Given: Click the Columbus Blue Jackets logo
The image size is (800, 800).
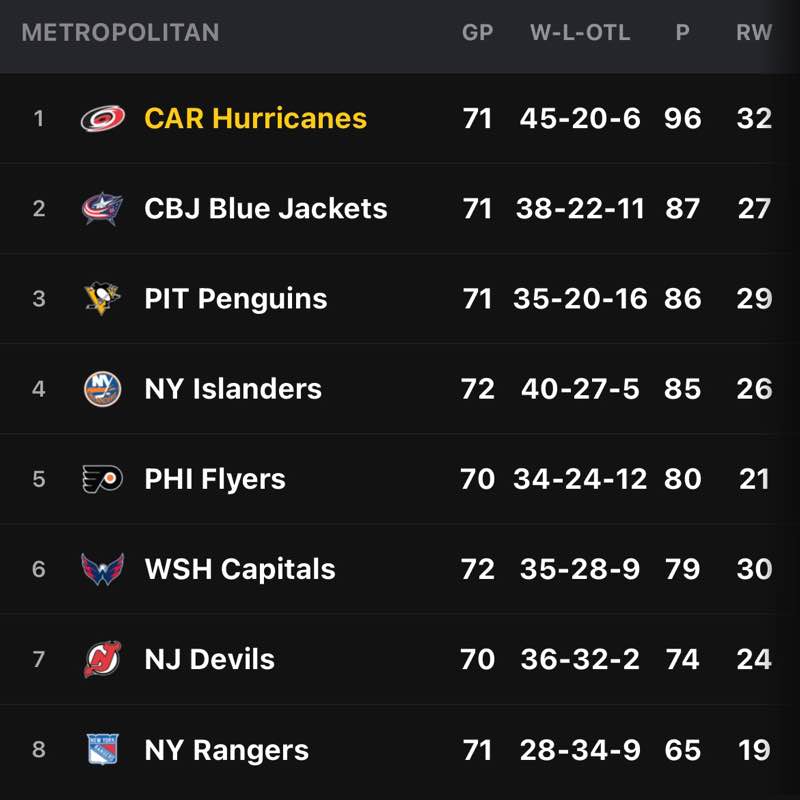Looking at the screenshot, I should [103, 209].
